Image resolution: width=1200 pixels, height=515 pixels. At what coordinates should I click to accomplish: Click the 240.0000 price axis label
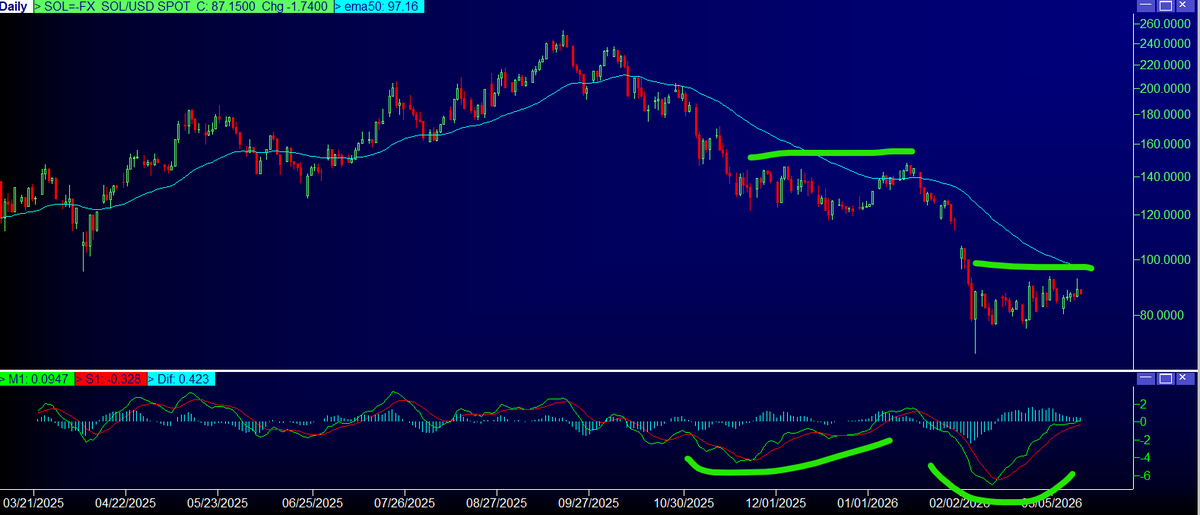tap(1166, 43)
